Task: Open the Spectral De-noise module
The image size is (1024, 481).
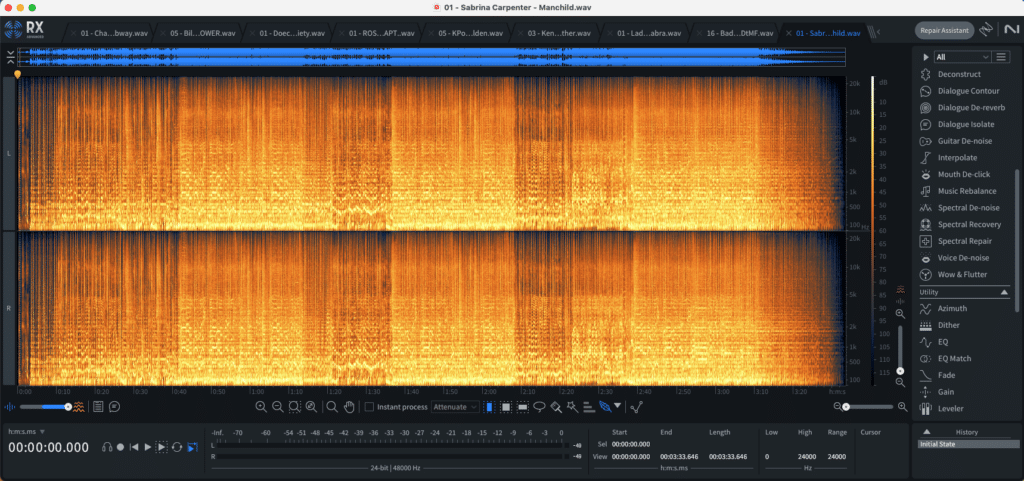Action: click(x=968, y=208)
